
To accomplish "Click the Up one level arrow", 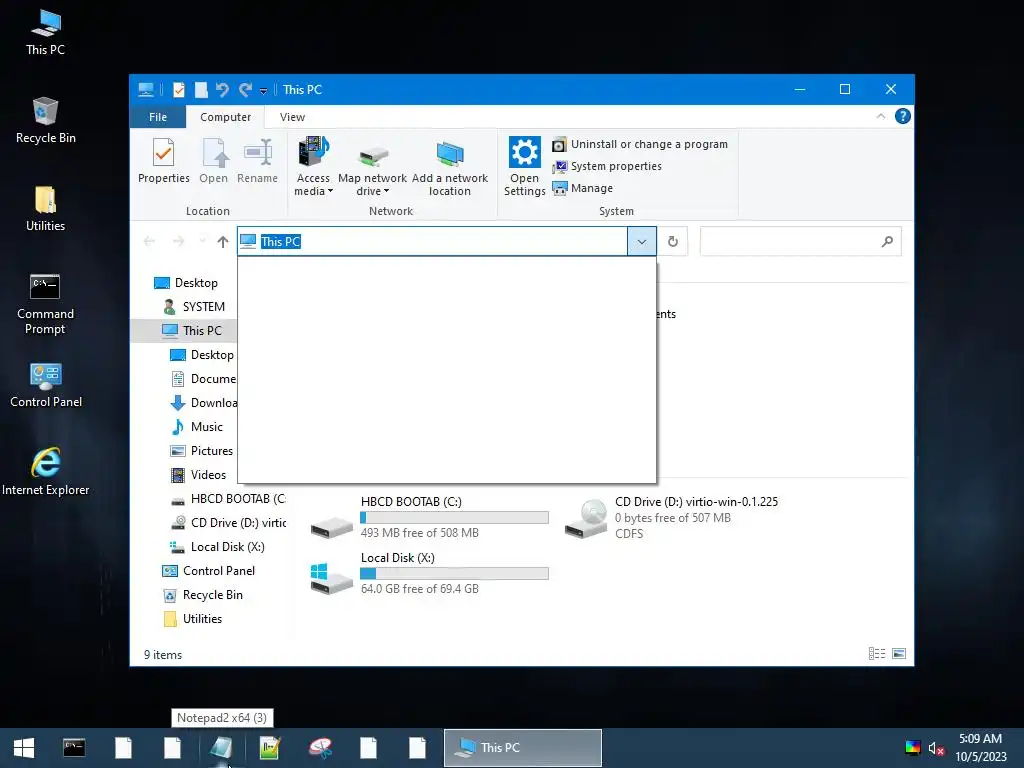I will 223,242.
